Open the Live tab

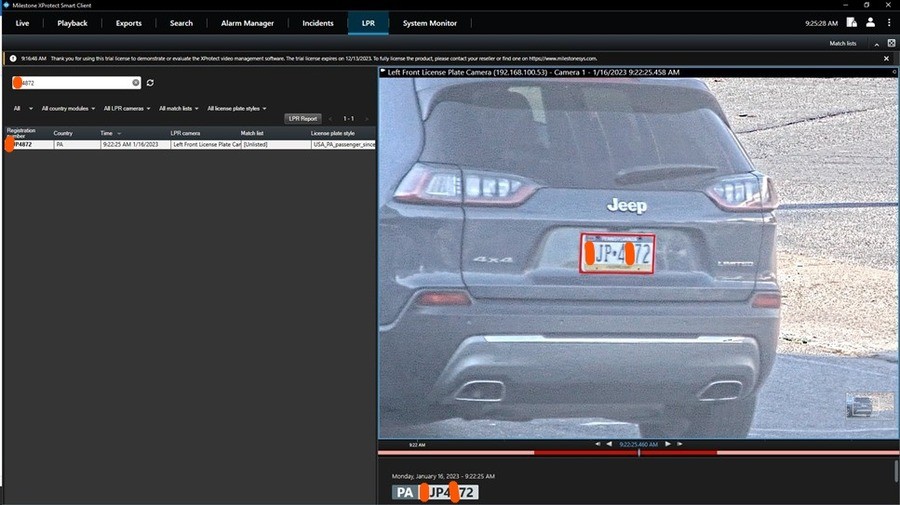coord(22,23)
